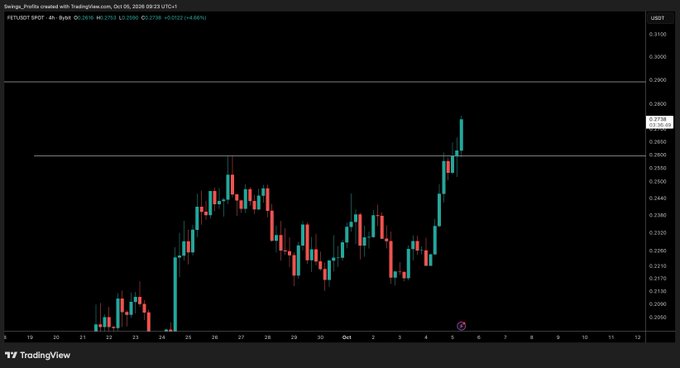Click date 21 on the time axis

(83, 337)
